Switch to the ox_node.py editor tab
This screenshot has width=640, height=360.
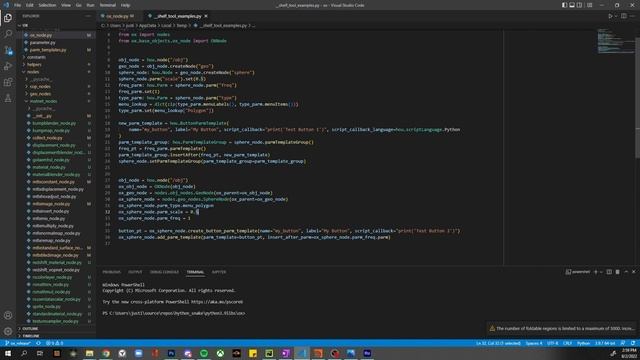tap(117, 16)
